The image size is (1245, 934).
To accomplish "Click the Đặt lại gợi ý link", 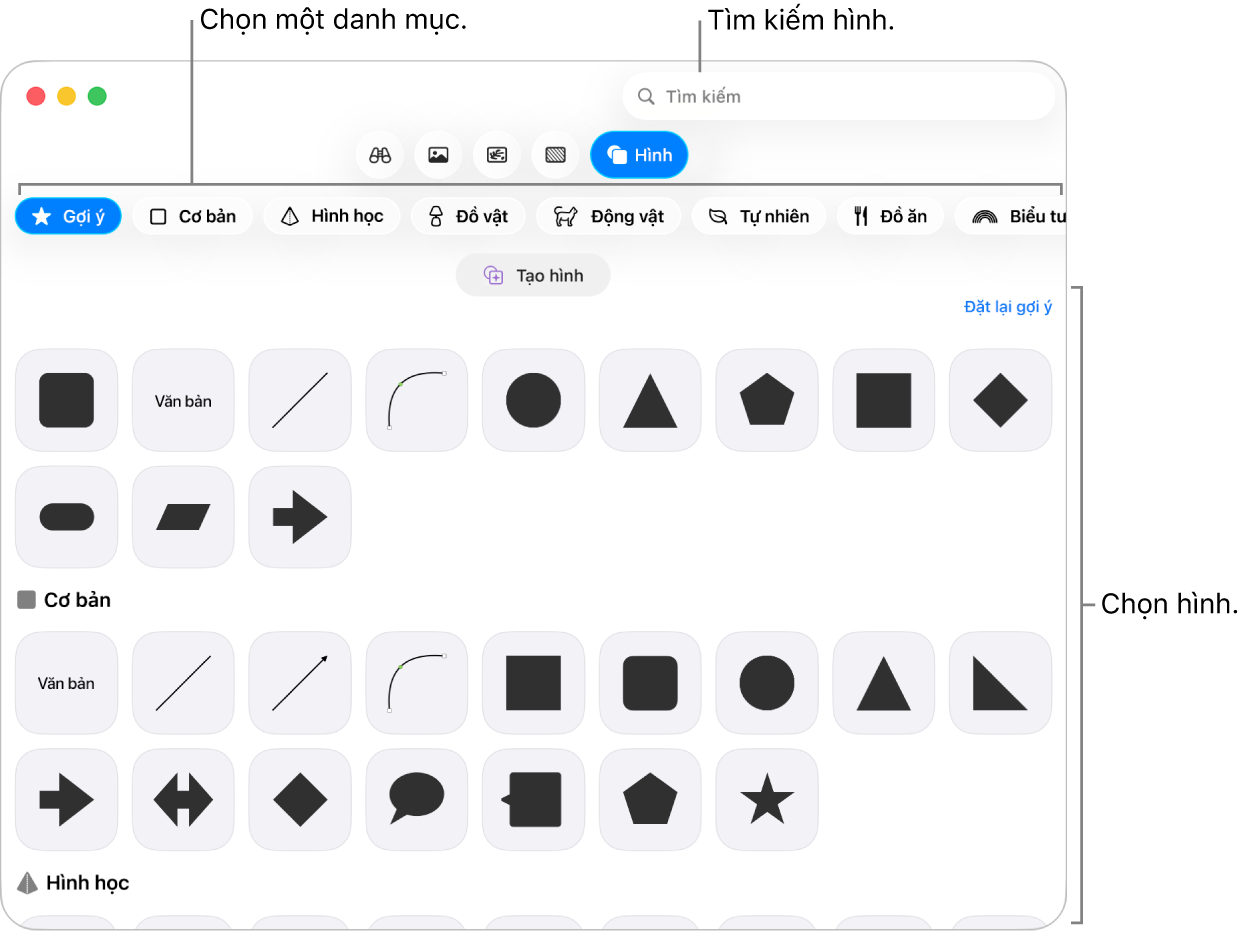I will pyautogui.click(x=1008, y=307).
